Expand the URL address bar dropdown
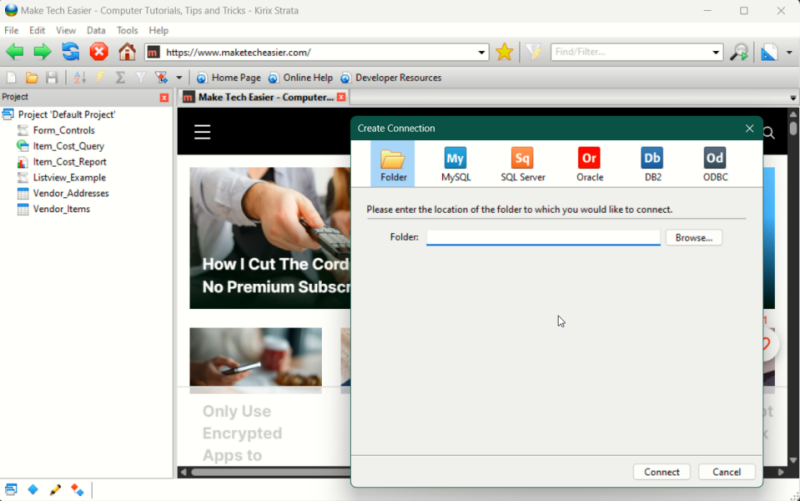This screenshot has height=501, width=800. 481,52
